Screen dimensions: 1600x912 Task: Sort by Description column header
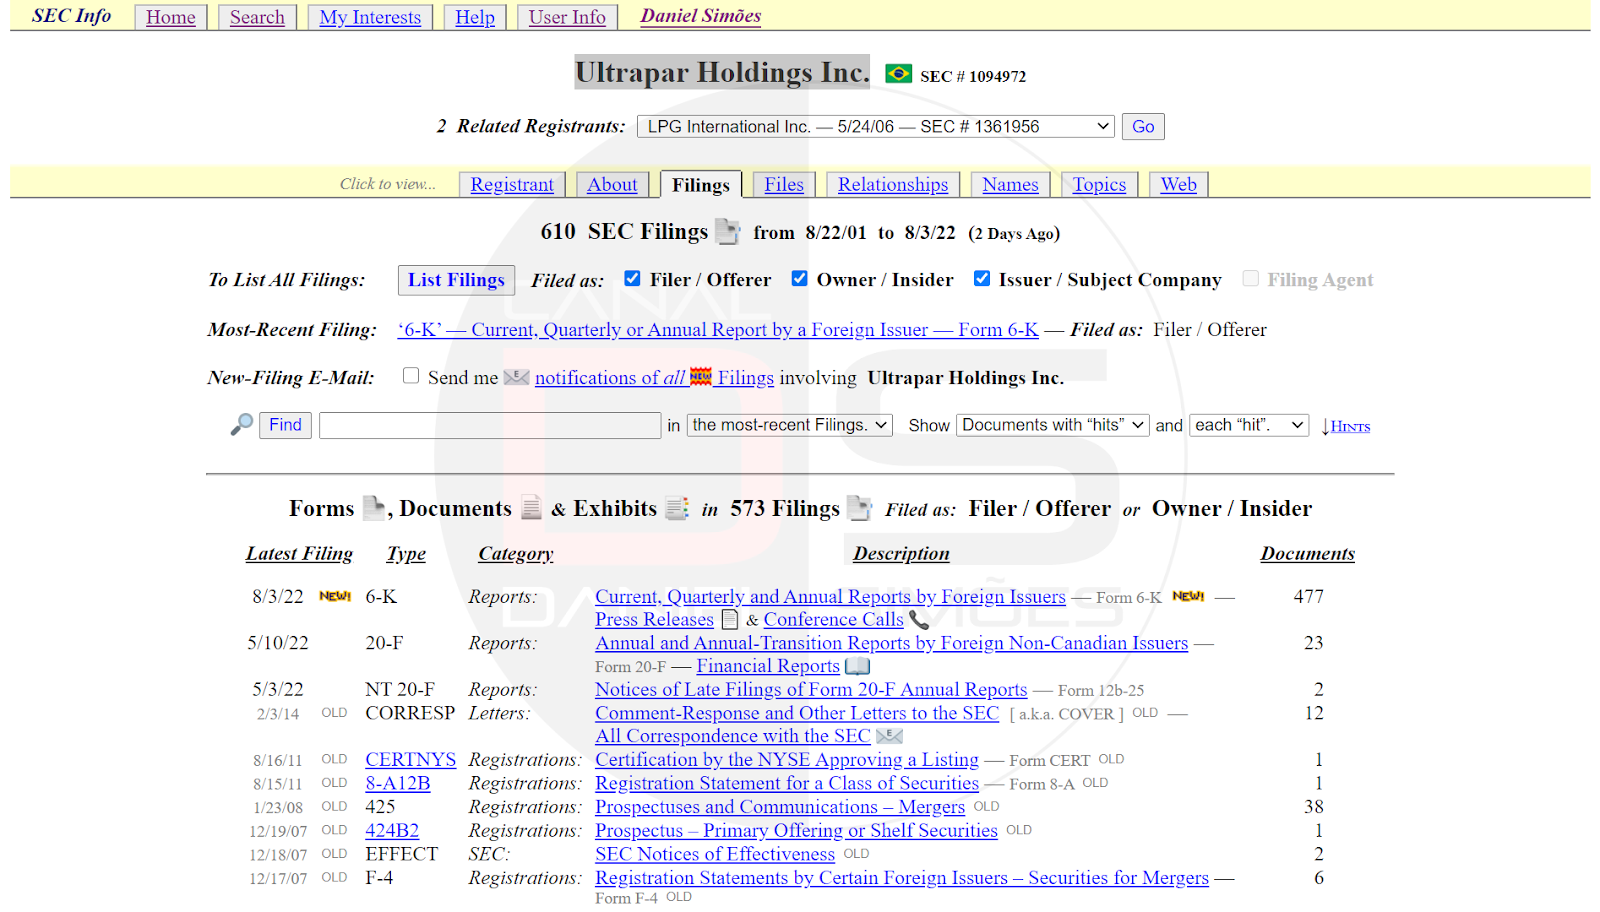(901, 553)
